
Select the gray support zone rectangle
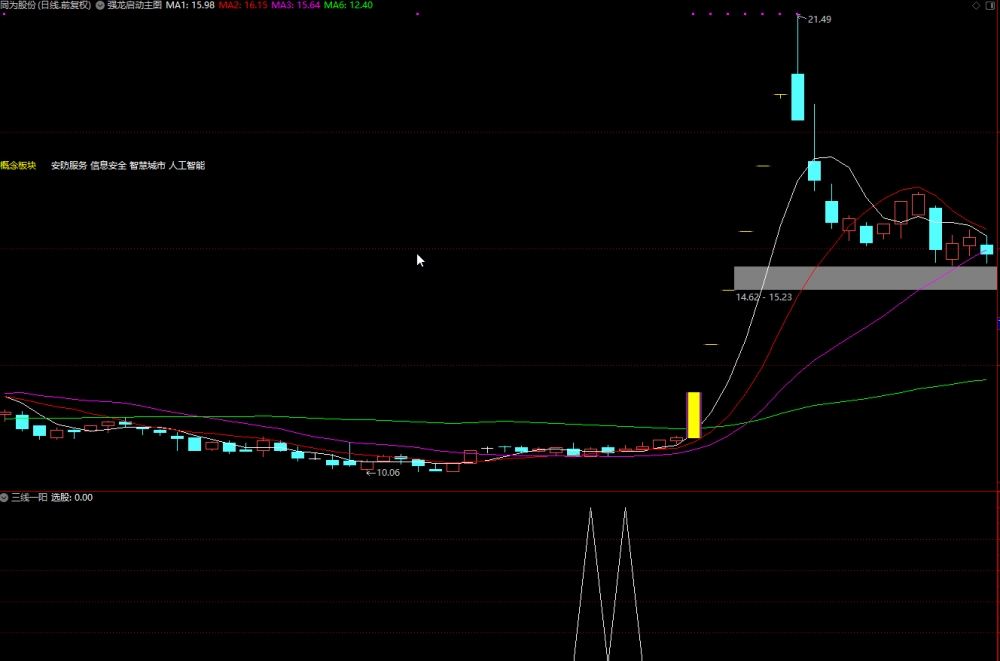[x=865, y=278]
